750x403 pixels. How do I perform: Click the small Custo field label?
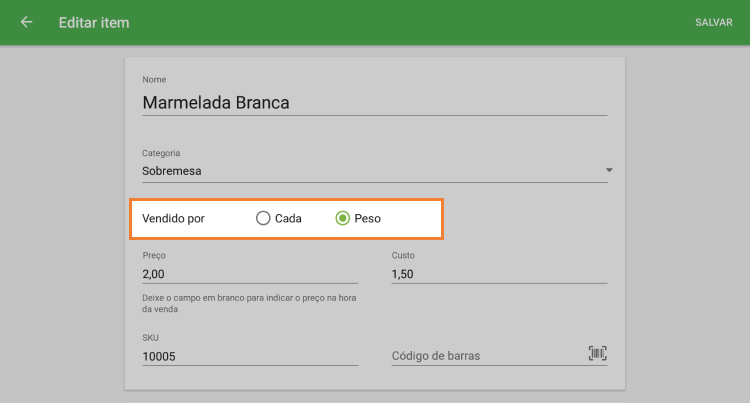pyautogui.click(x=402, y=255)
